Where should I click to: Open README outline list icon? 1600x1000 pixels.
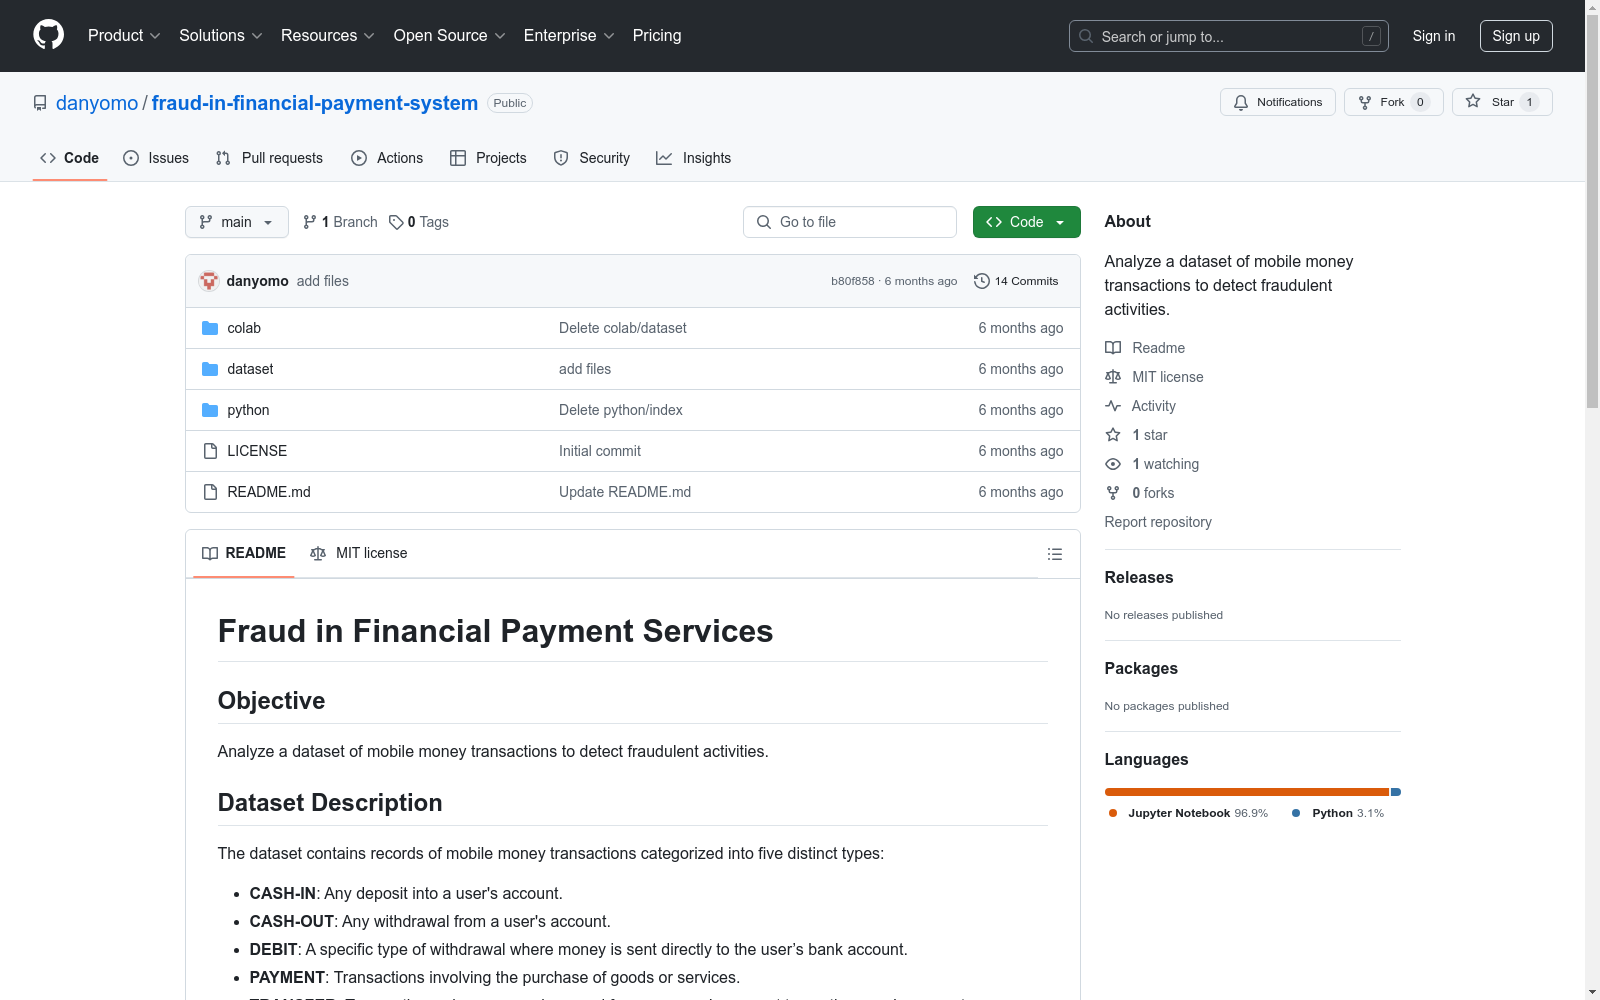click(1054, 554)
